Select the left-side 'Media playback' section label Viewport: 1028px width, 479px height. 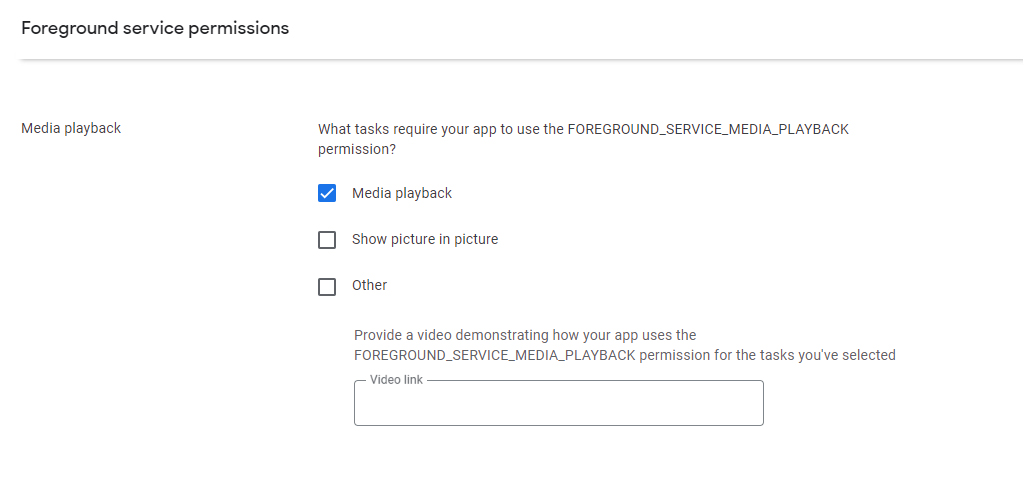pyautogui.click(x=71, y=128)
